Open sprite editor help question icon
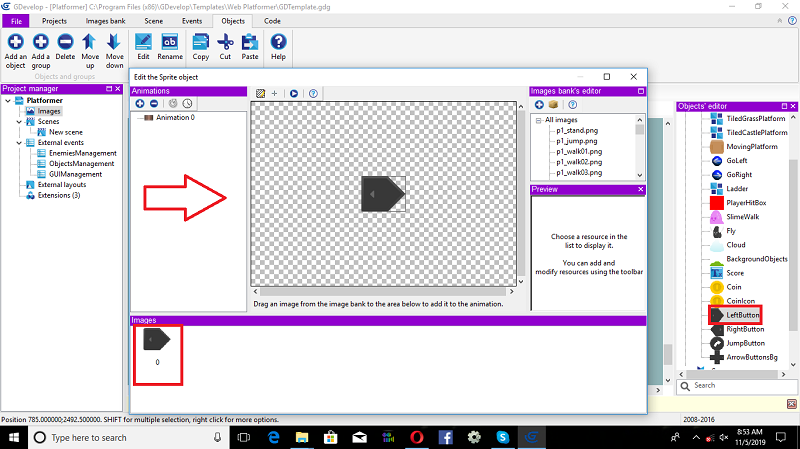Image resolution: width=800 pixels, height=449 pixels. pyautogui.click(x=313, y=93)
